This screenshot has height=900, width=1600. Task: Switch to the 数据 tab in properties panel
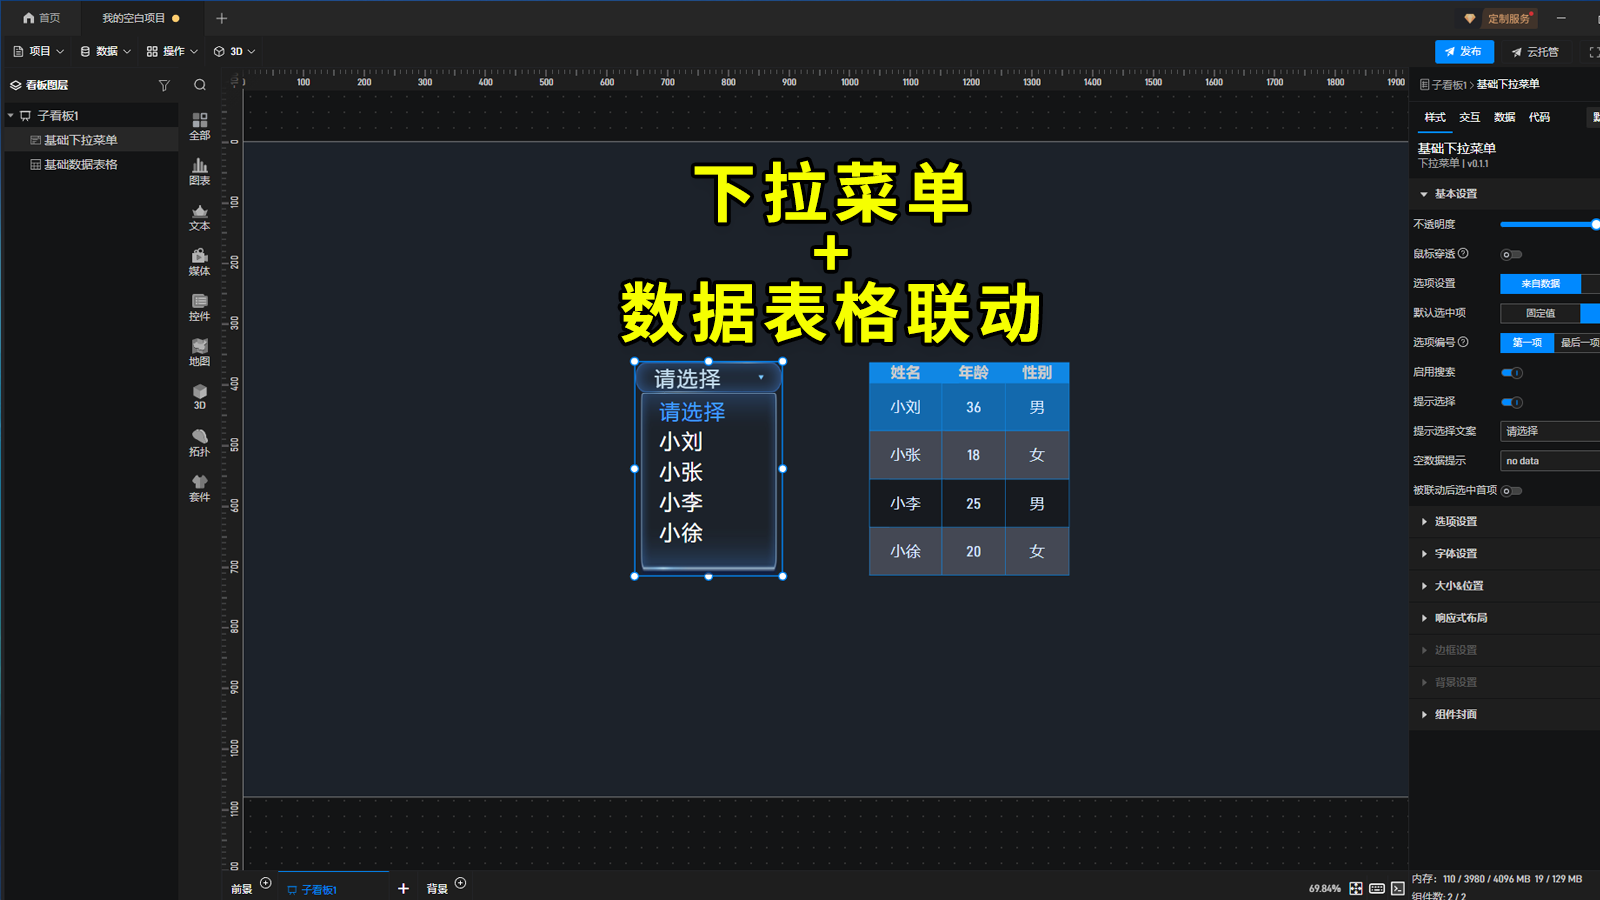pos(1503,117)
